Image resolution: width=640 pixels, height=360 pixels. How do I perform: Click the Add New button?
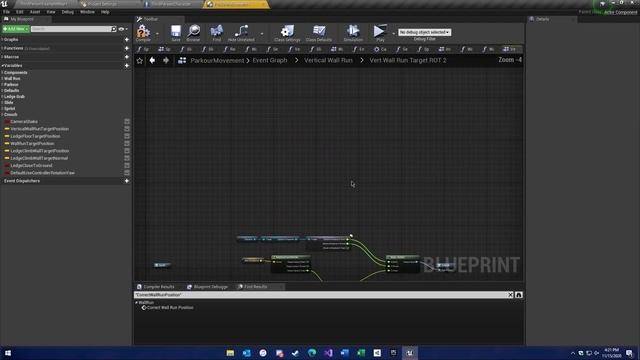pyautogui.click(x=16, y=29)
